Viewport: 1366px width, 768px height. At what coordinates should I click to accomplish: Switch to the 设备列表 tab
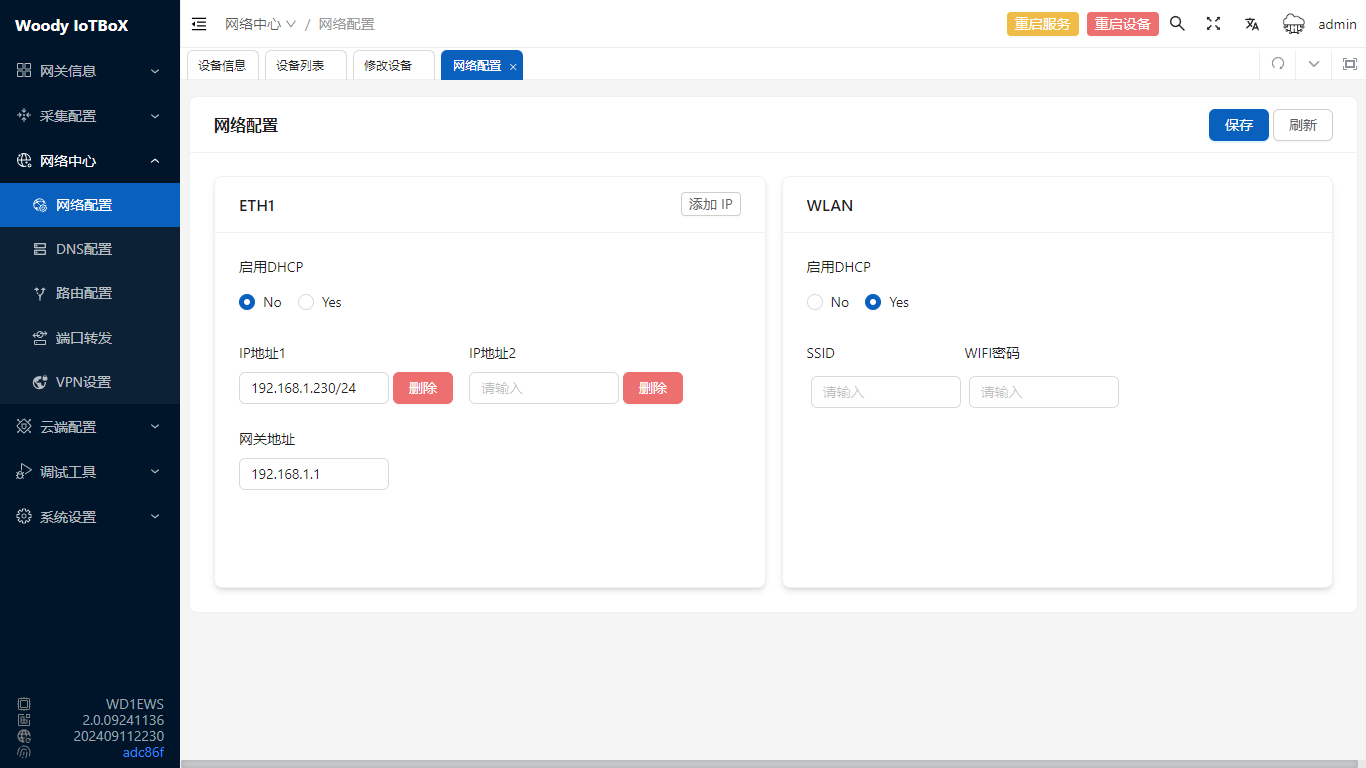coord(300,65)
